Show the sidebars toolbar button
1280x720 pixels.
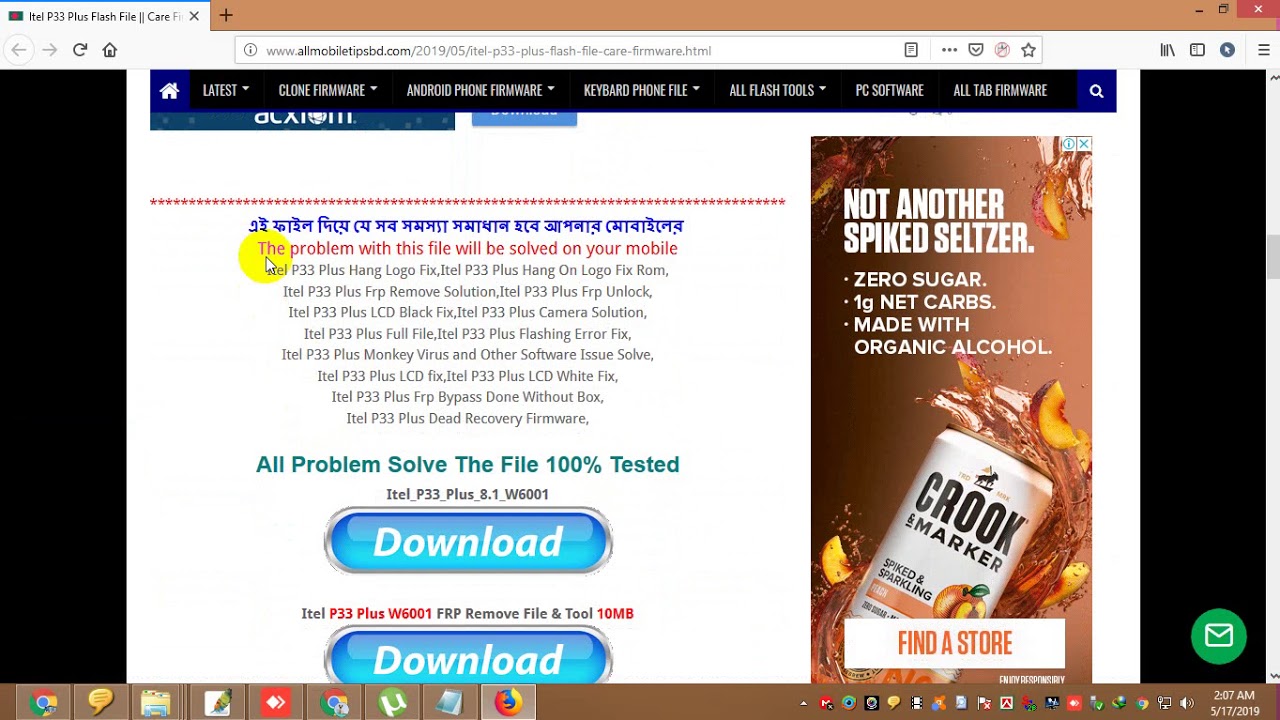tap(1197, 50)
